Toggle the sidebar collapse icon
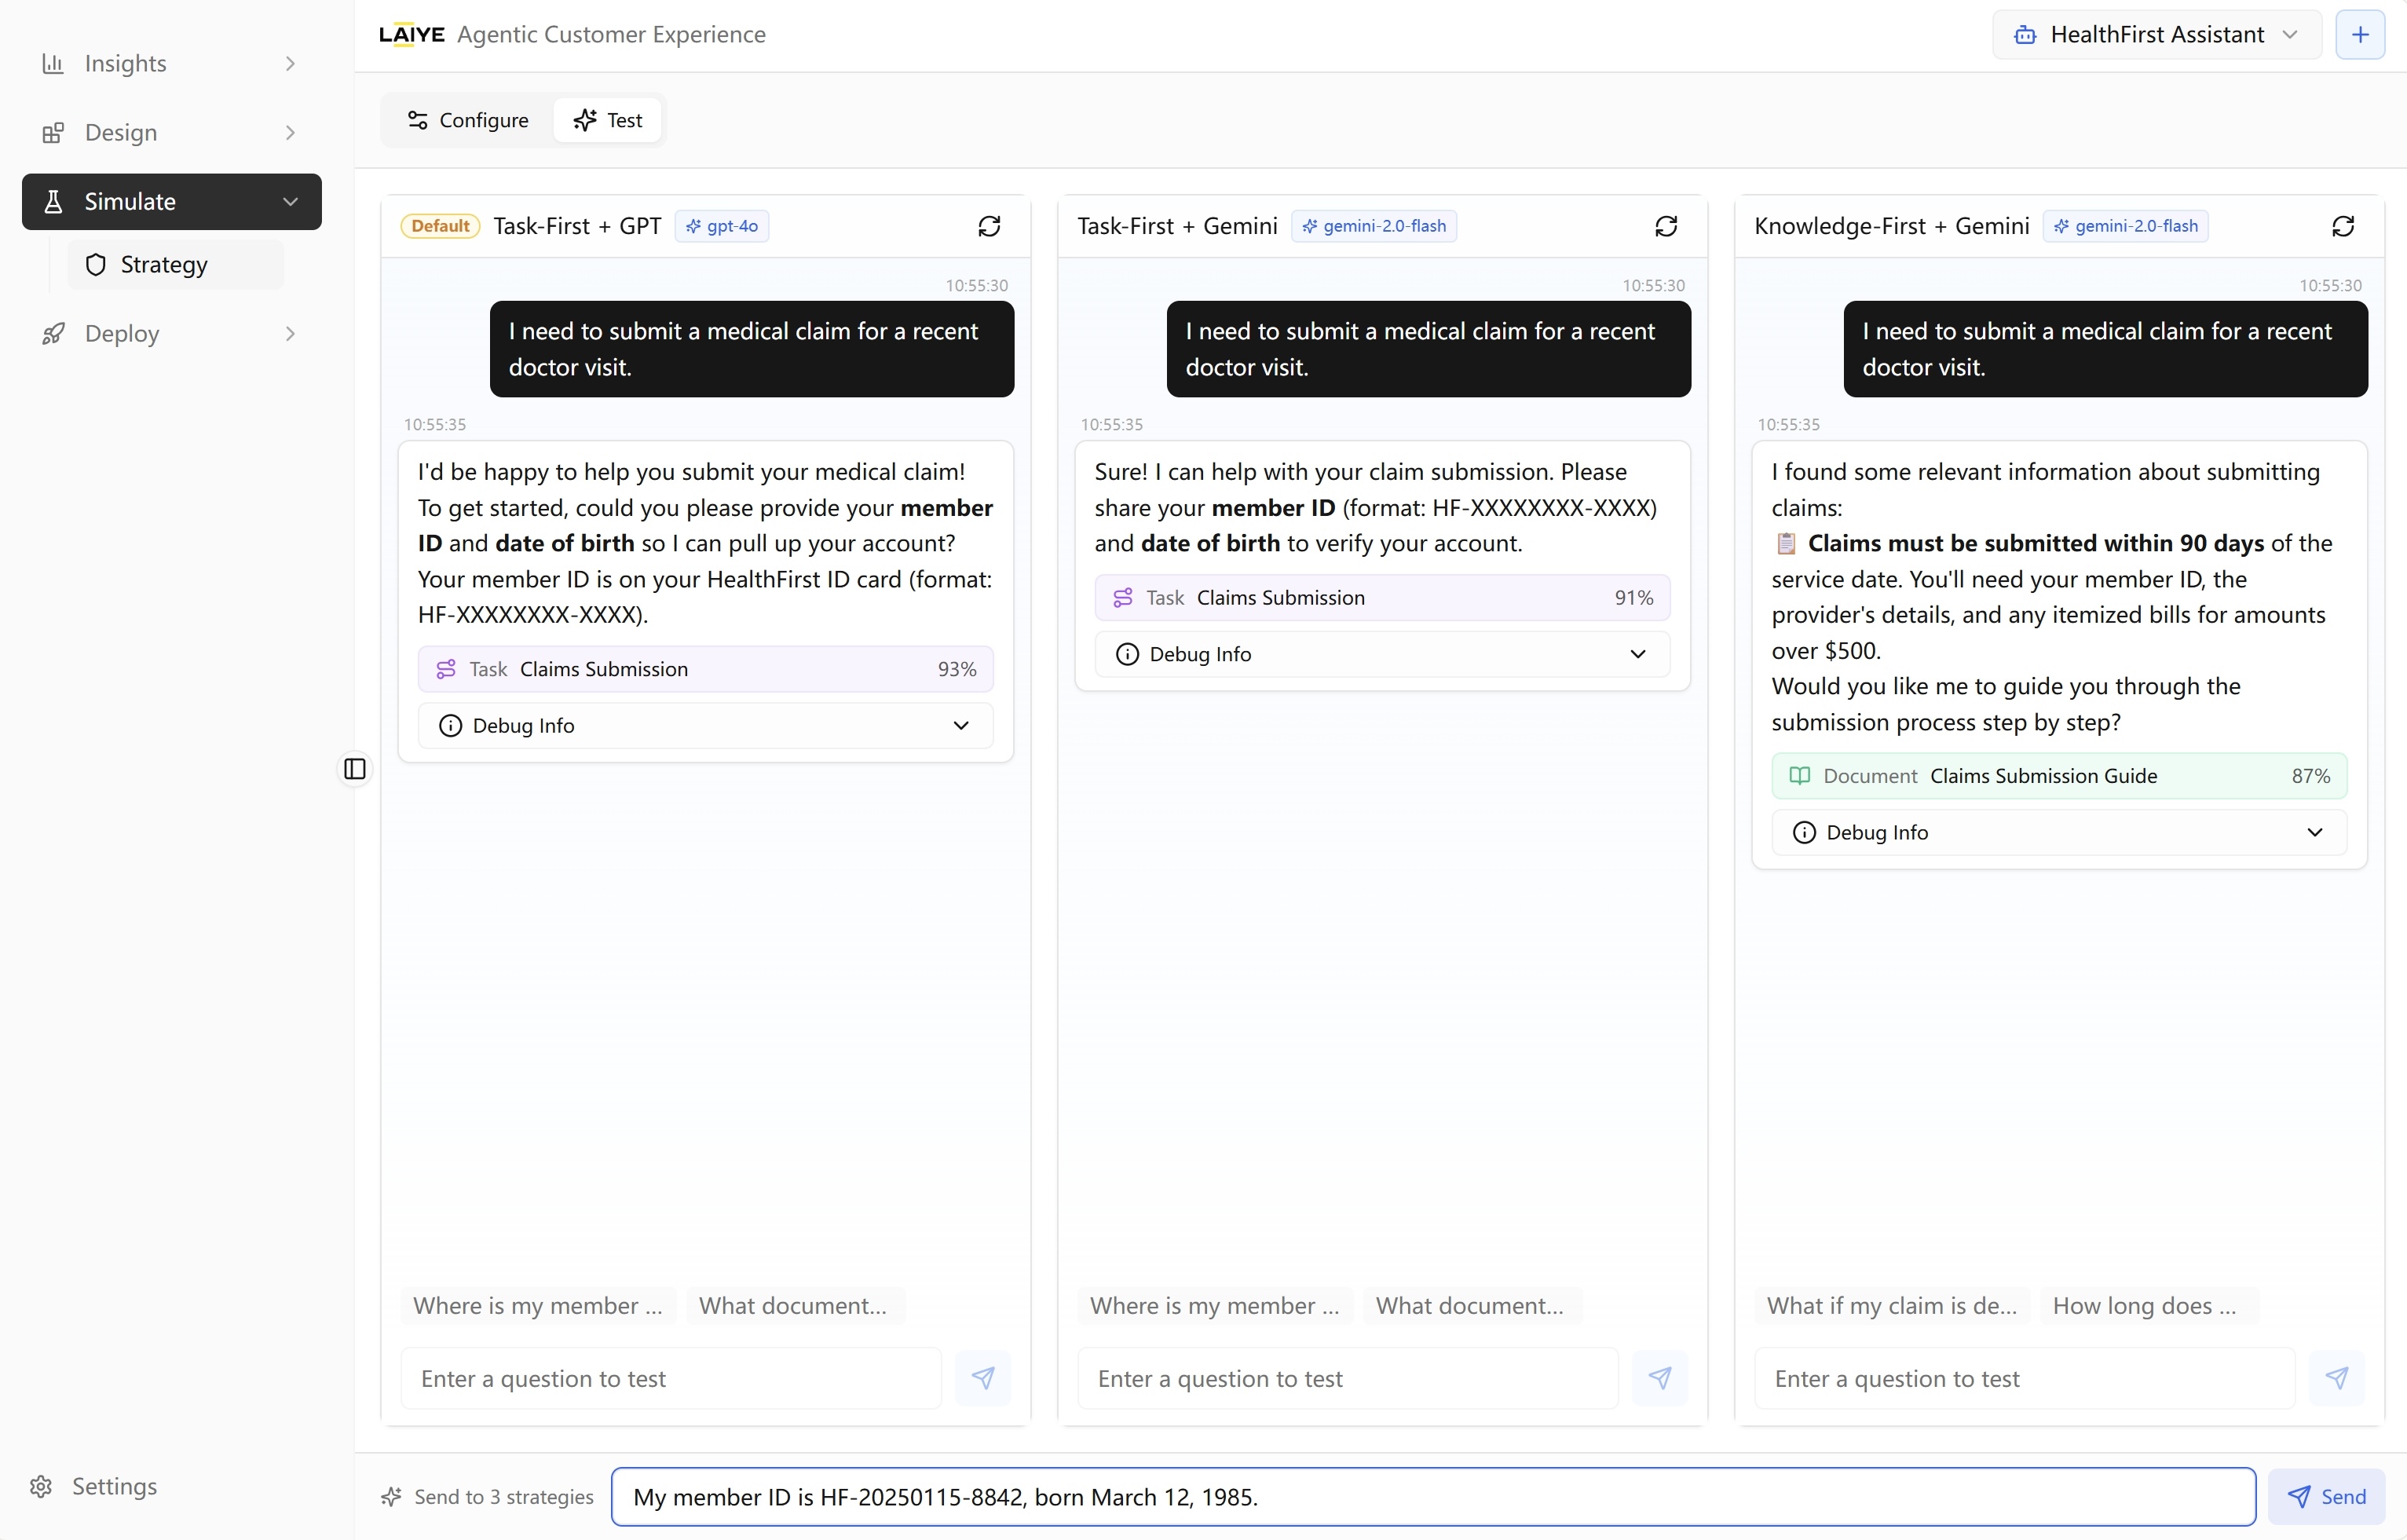Image resolution: width=2407 pixels, height=1540 pixels. click(355, 769)
